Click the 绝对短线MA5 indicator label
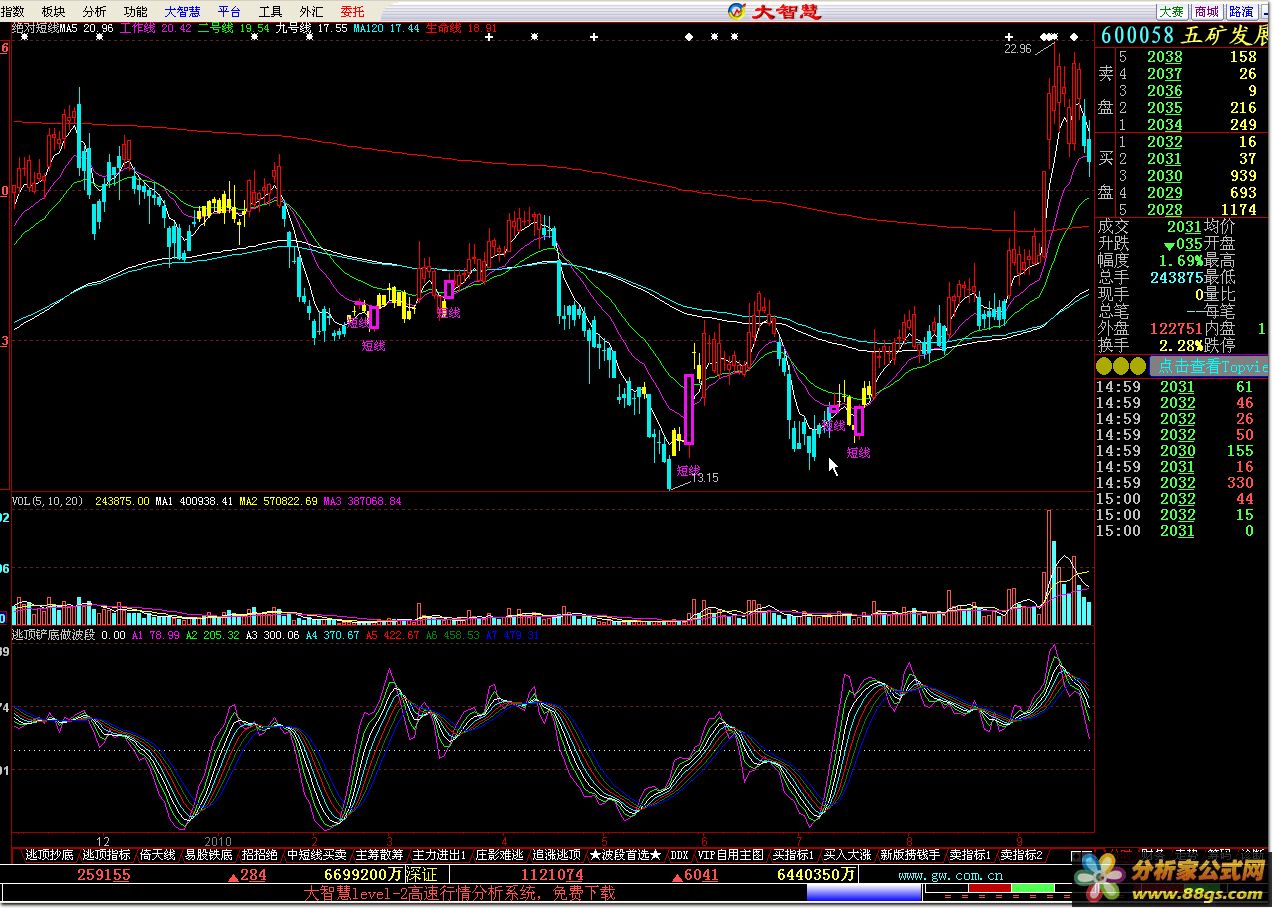Screen dimensions: 1274x909 coord(44,29)
